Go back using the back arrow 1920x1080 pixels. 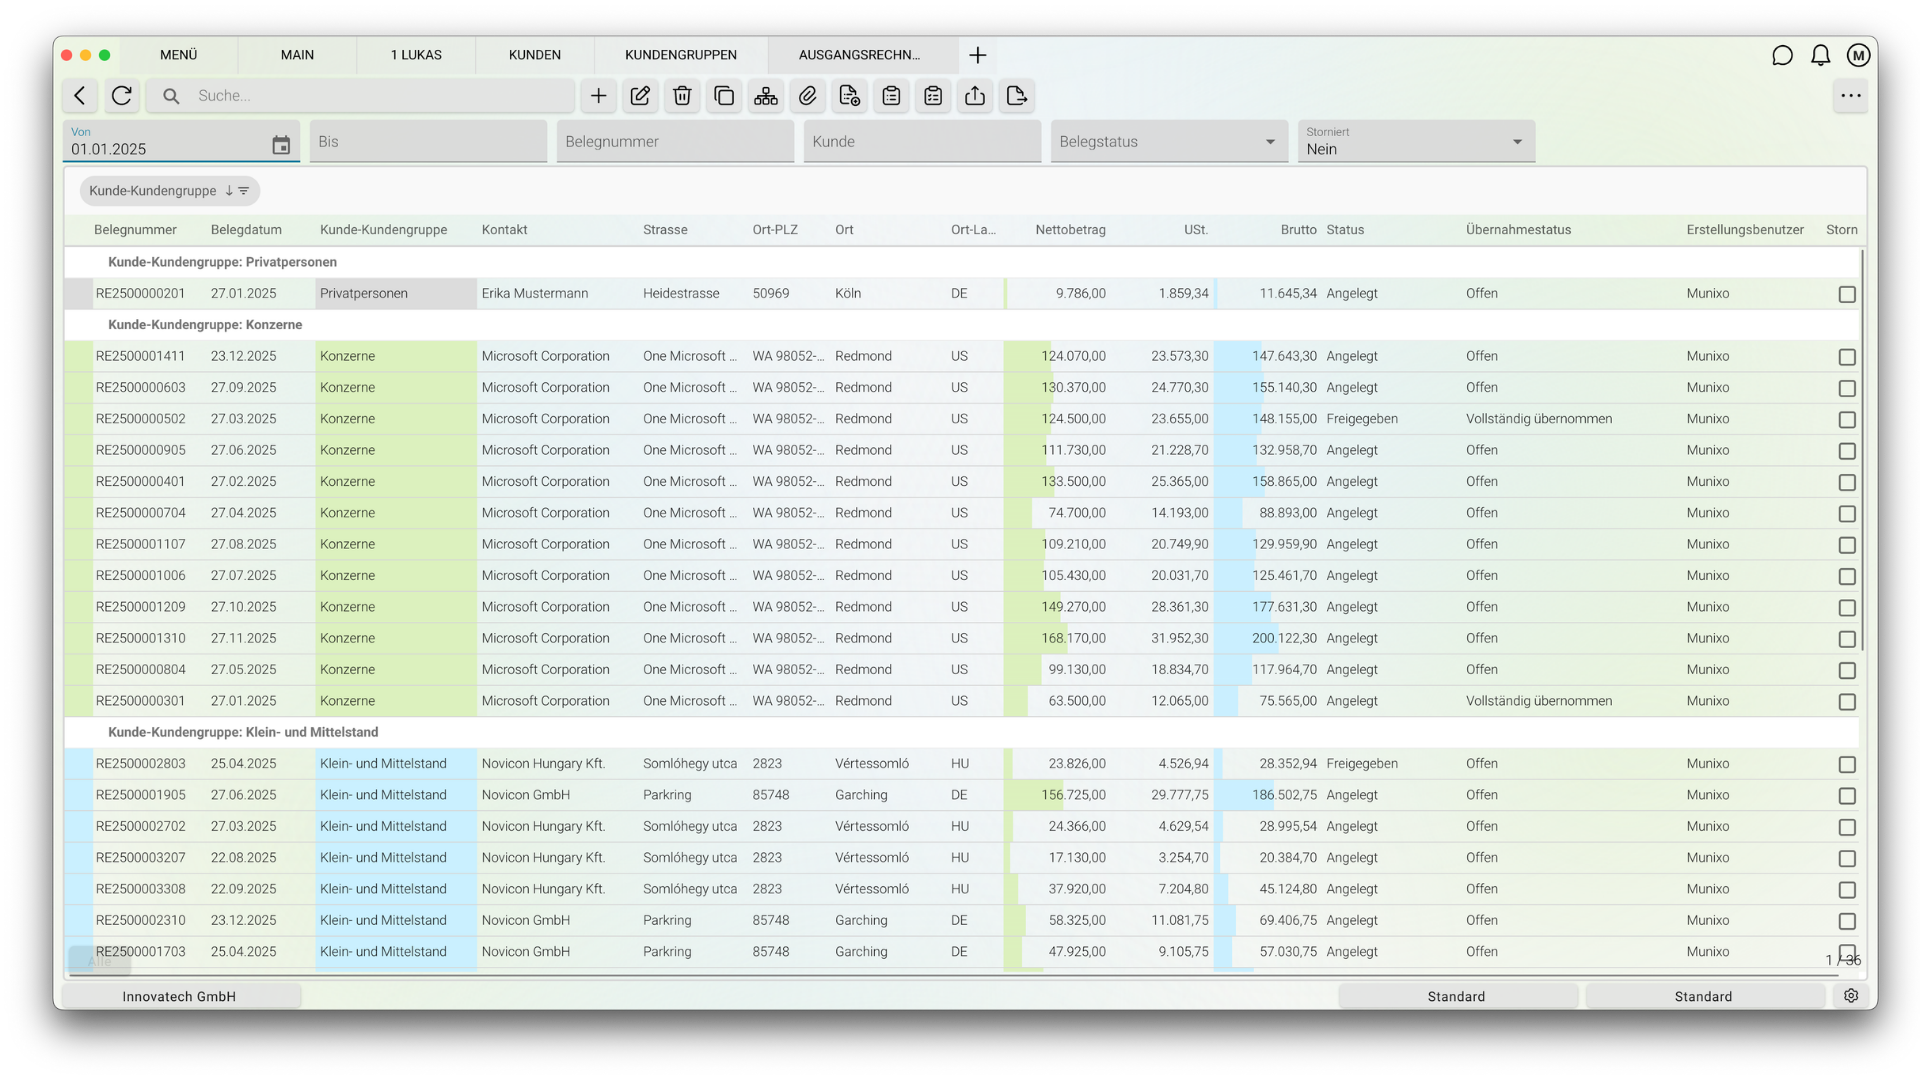pyautogui.click(x=80, y=96)
